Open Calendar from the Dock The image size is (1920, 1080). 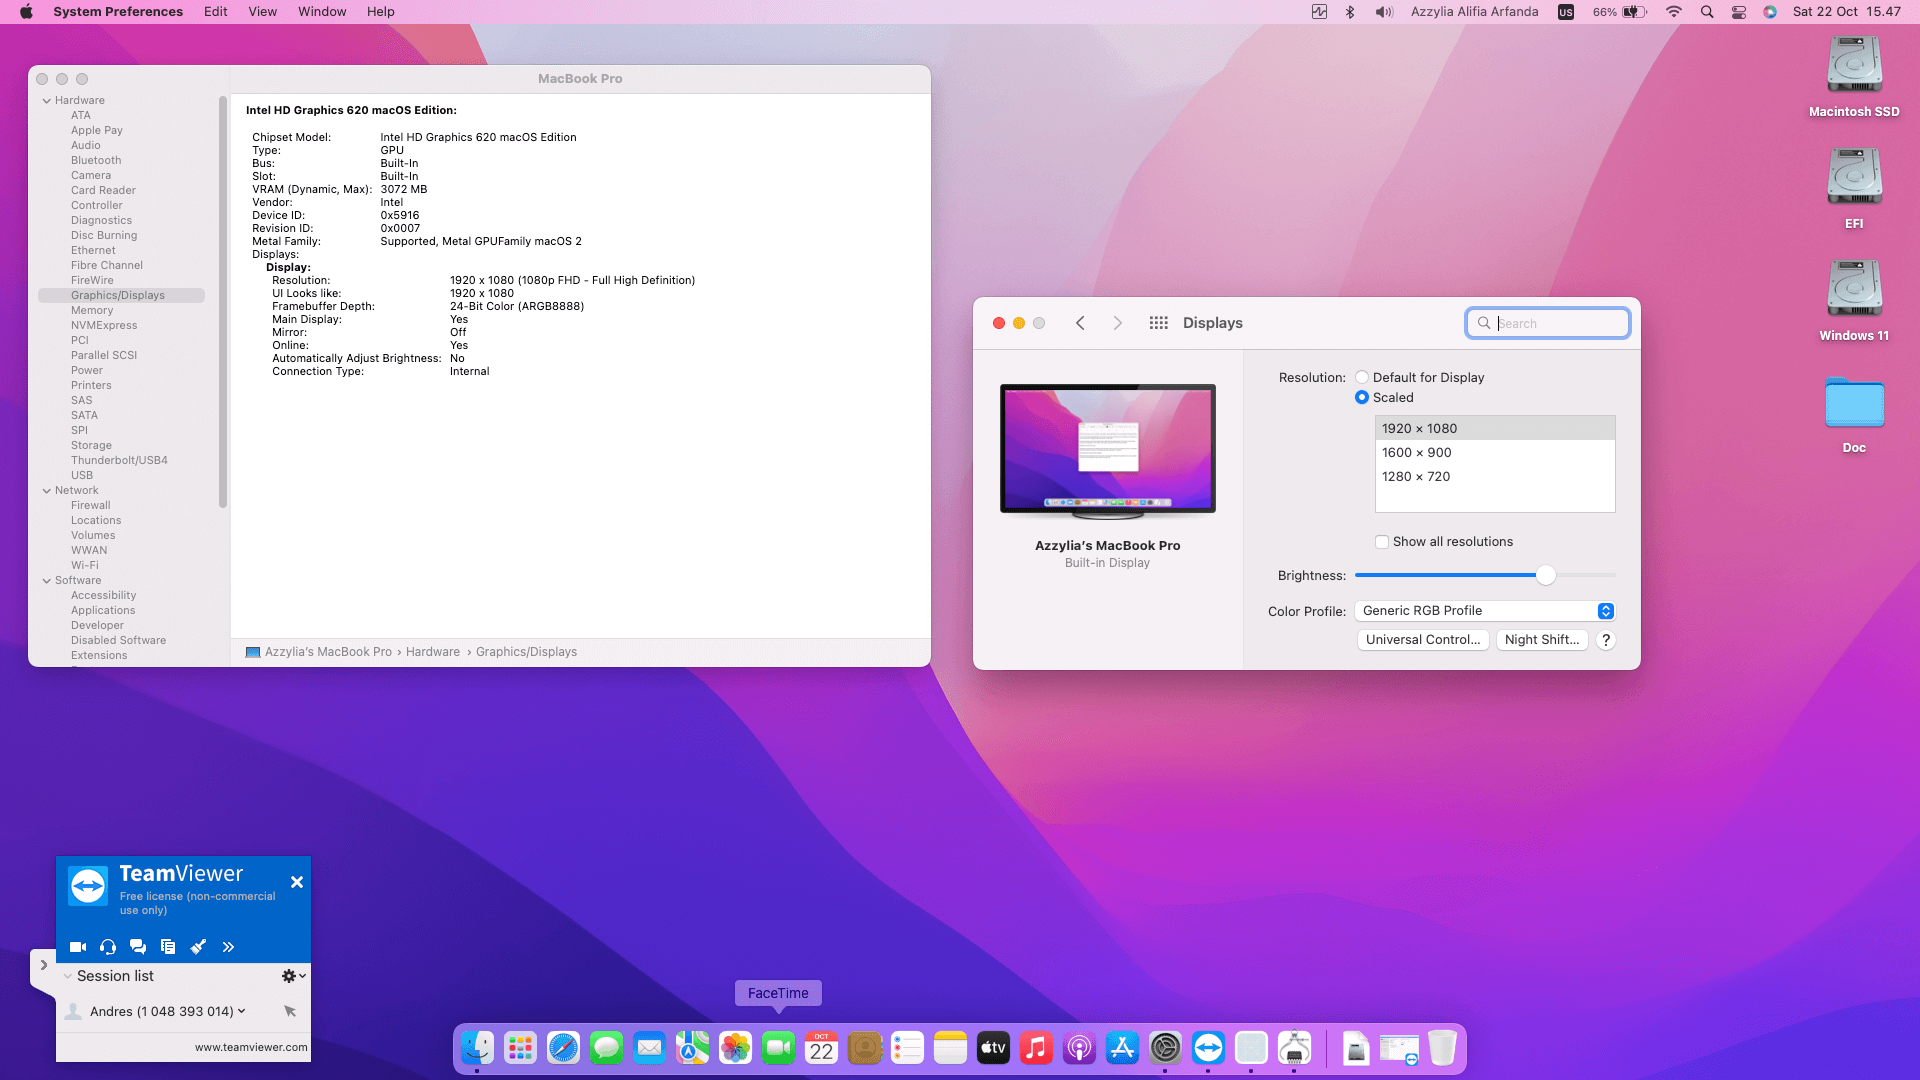tap(821, 1048)
